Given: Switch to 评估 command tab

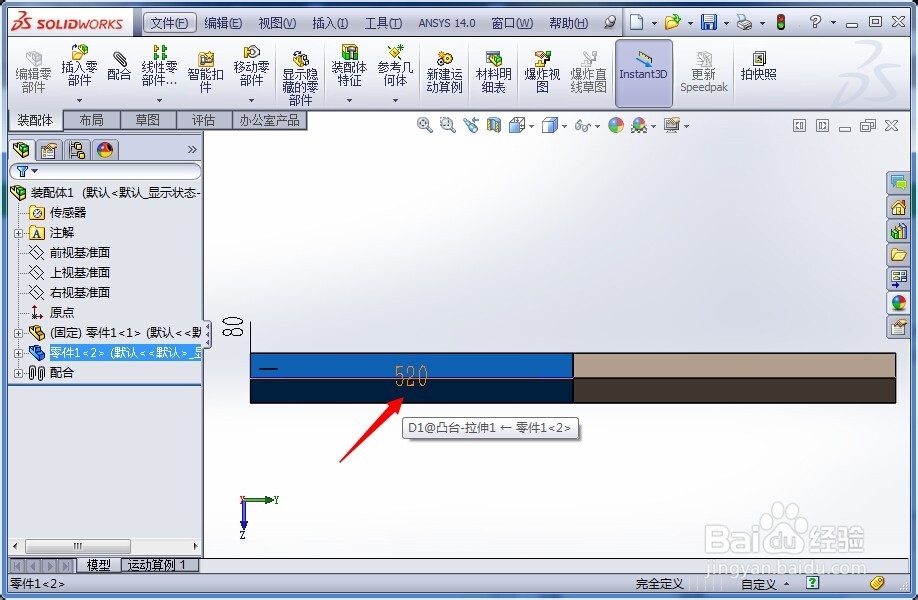Looking at the screenshot, I should point(204,120).
